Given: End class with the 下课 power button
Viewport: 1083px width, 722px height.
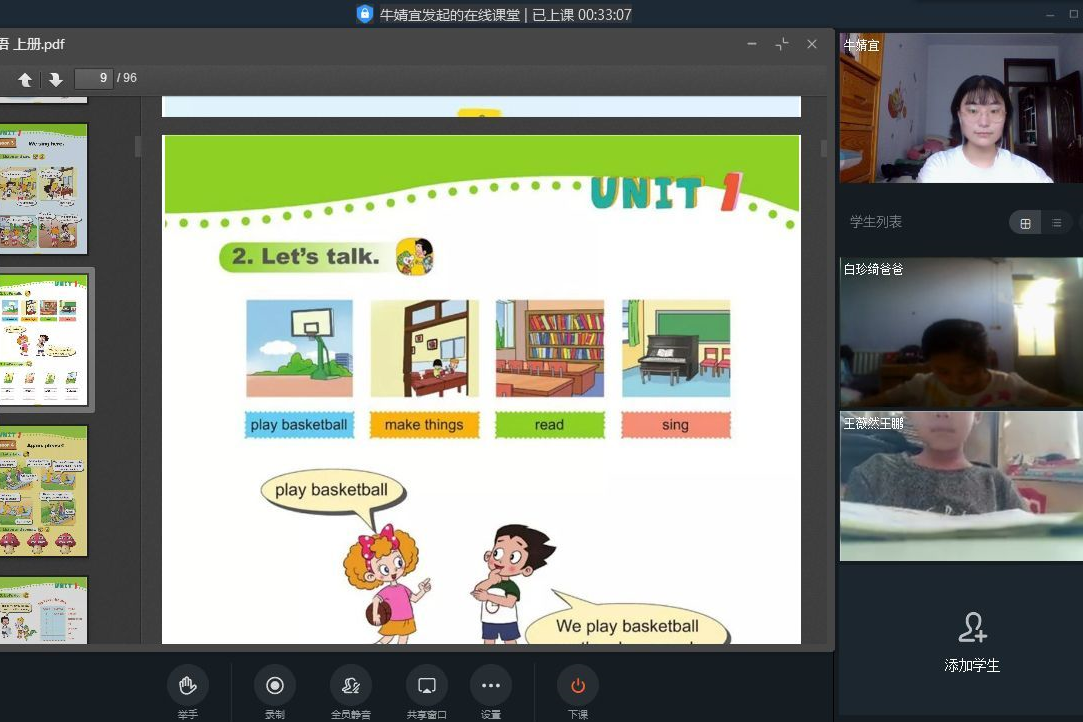Looking at the screenshot, I should (x=578, y=685).
